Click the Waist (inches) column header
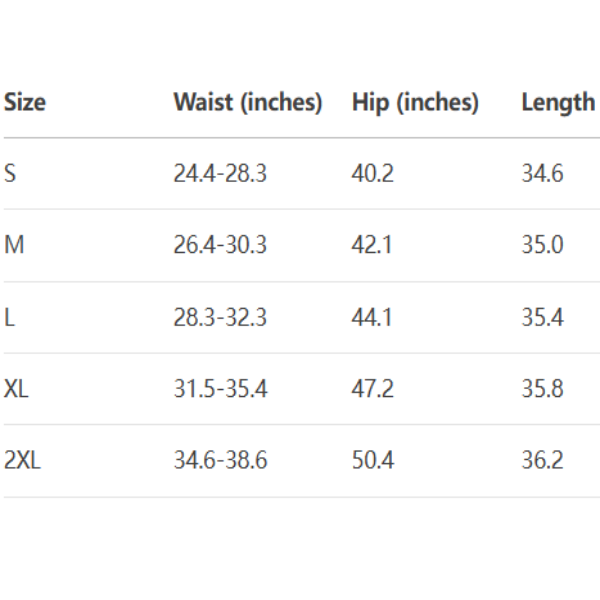The width and height of the screenshot is (600, 600). (247, 102)
